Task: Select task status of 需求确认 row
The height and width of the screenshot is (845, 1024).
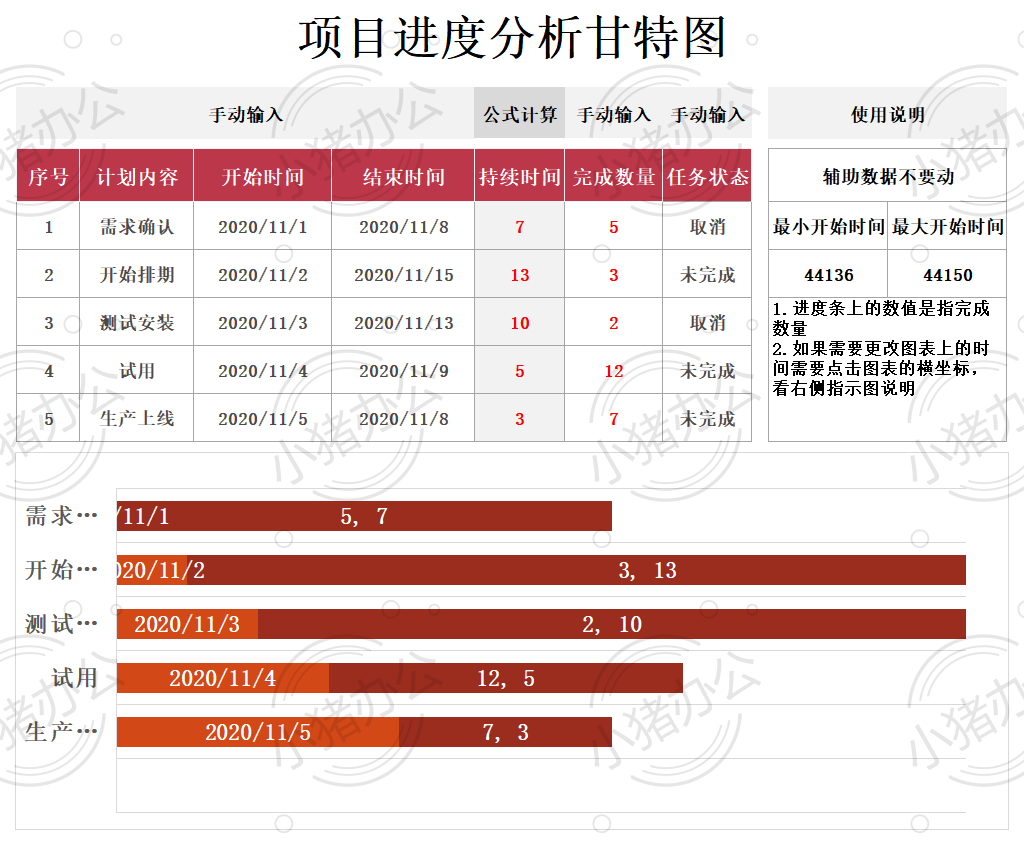Action: tap(707, 226)
